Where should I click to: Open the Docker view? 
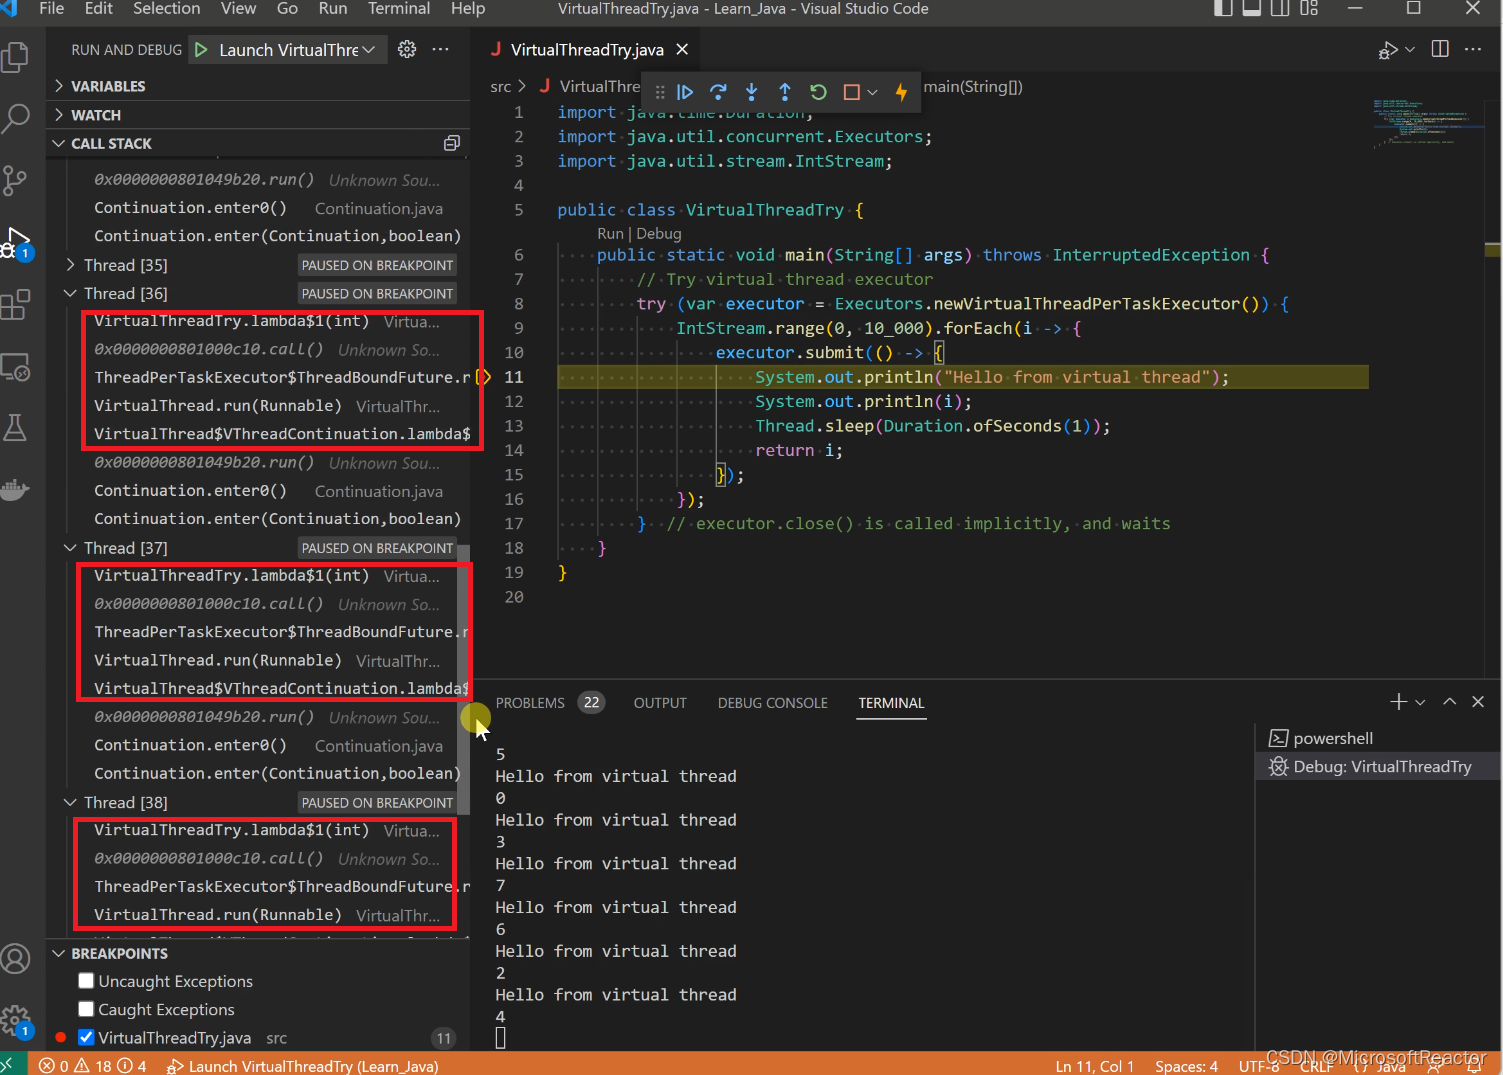(16, 490)
